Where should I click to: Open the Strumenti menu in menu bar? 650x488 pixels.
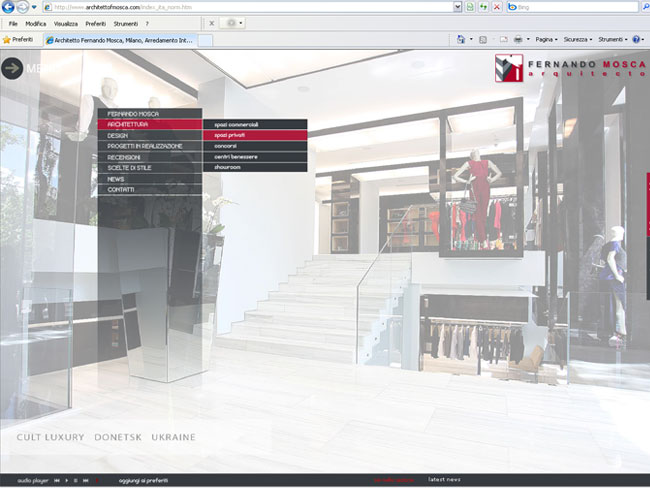coord(126,24)
